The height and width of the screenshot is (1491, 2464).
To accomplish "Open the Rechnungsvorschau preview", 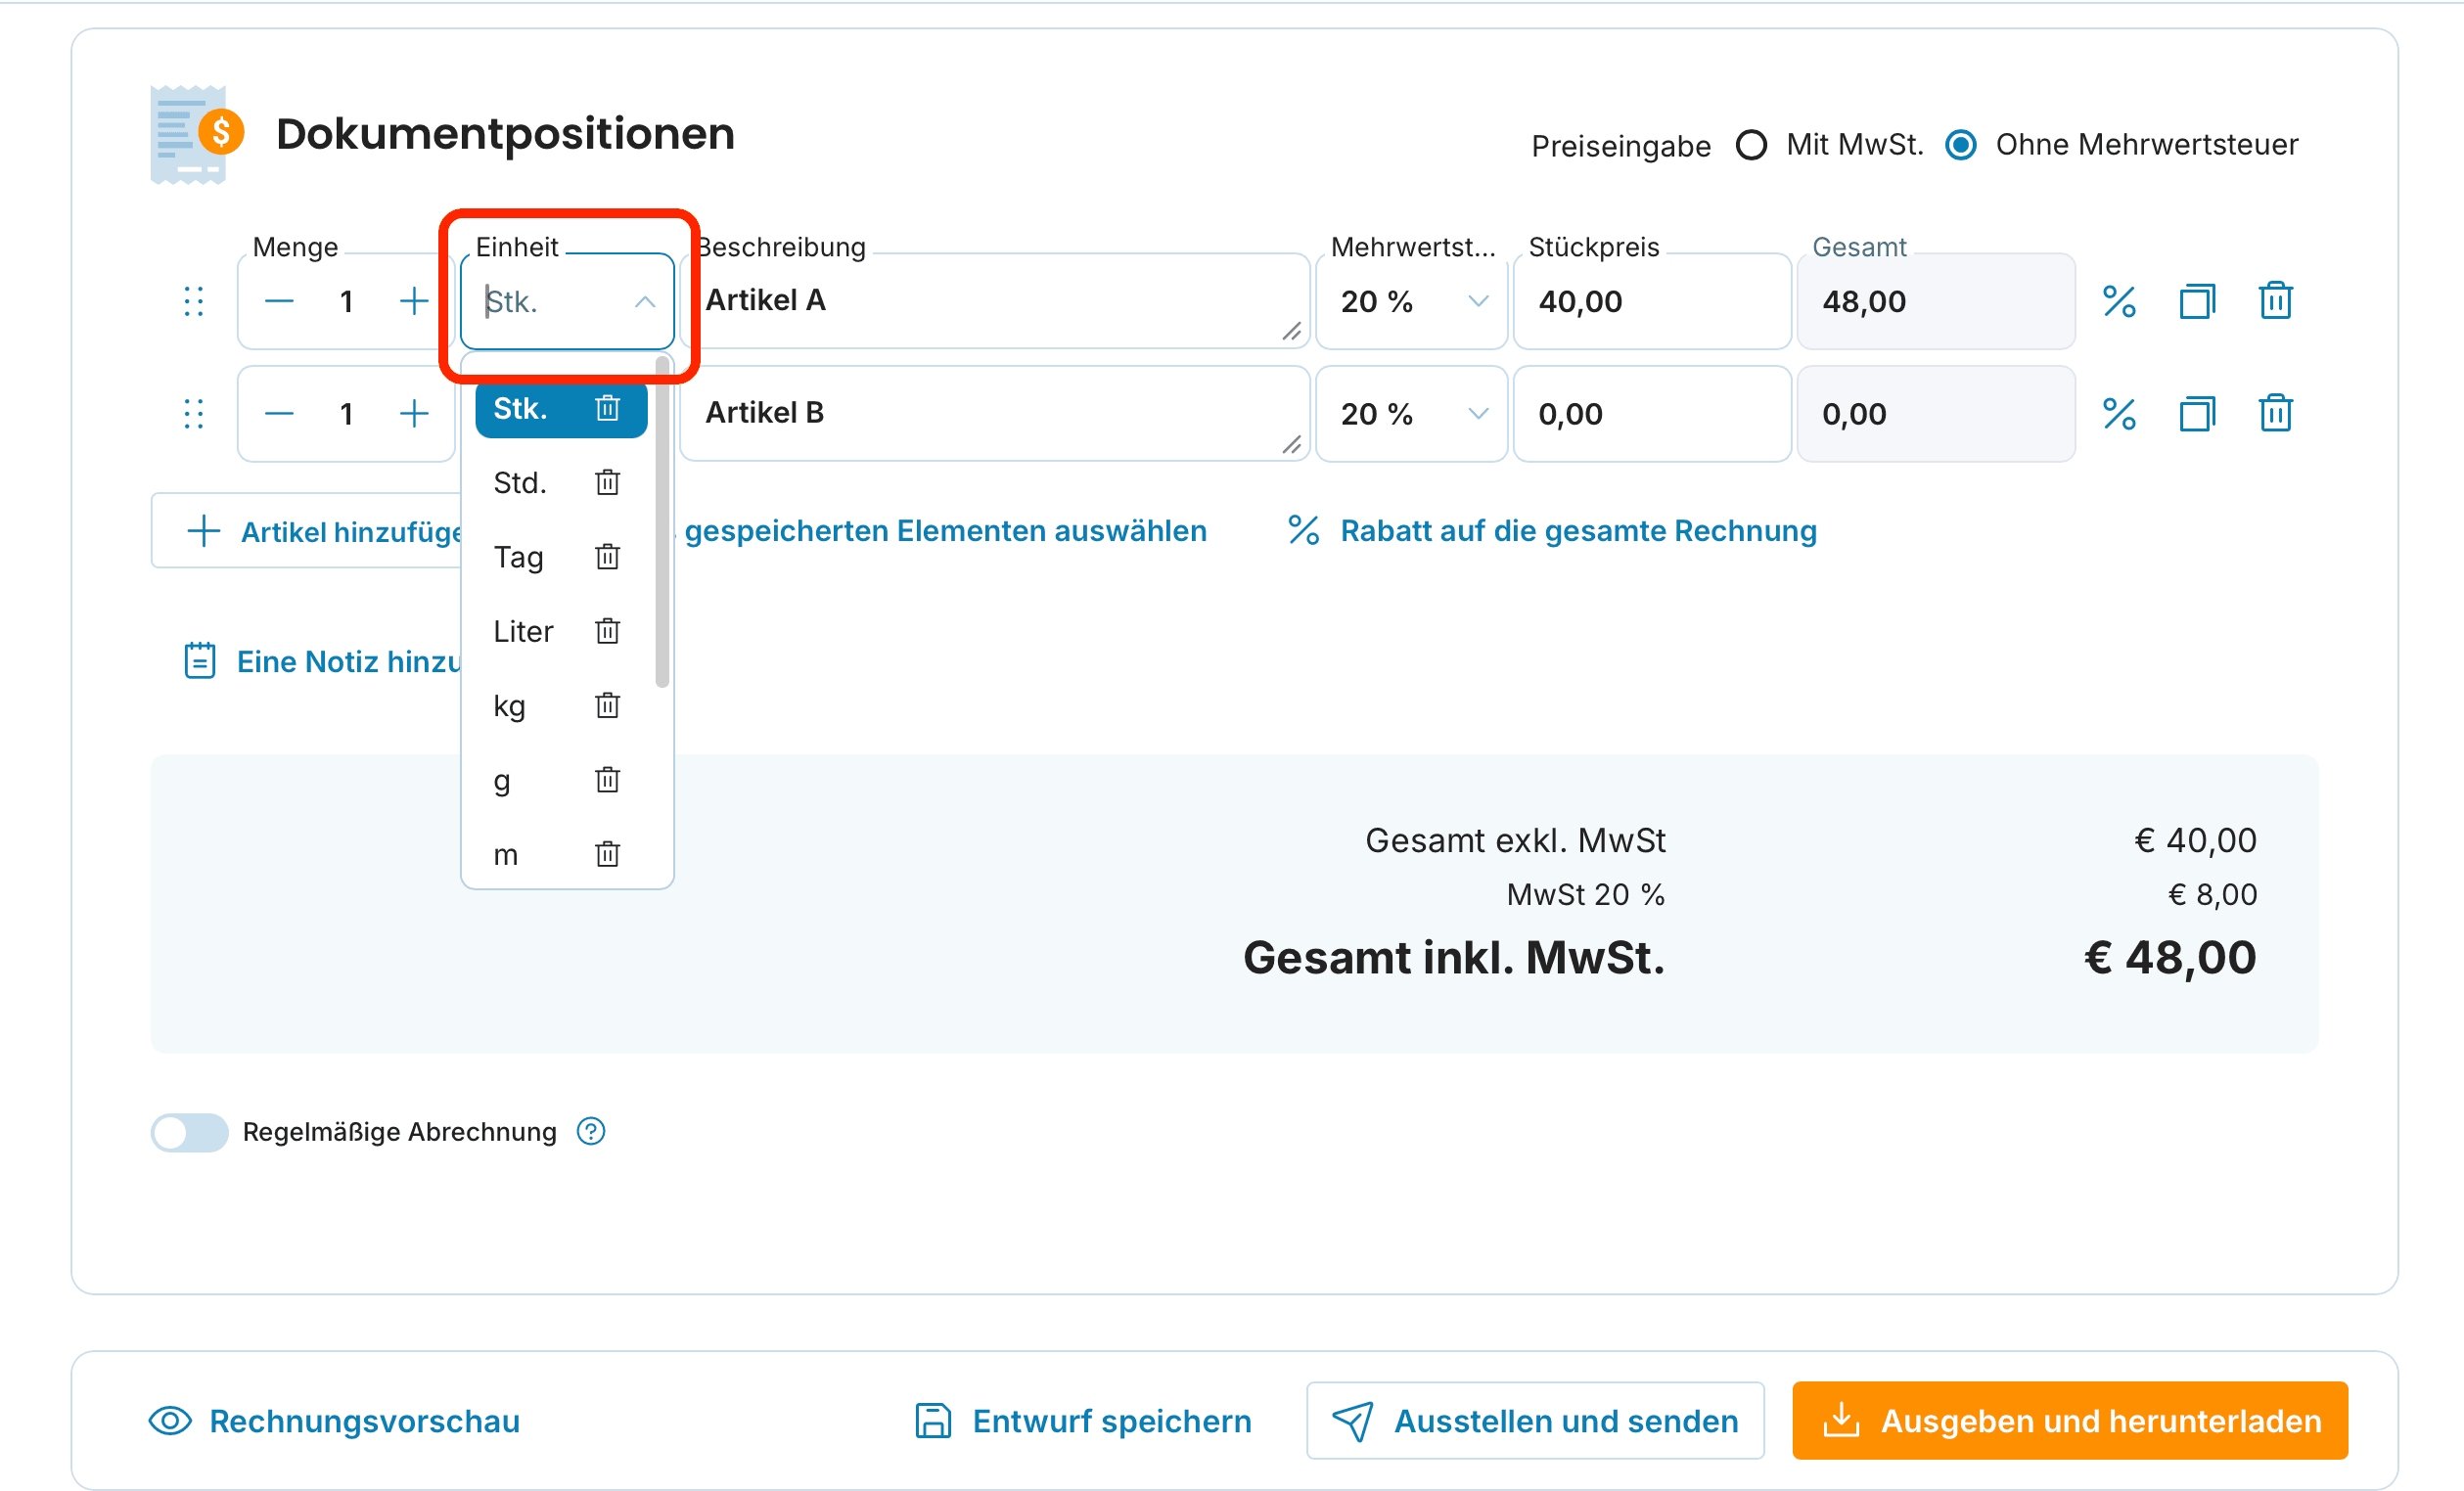I will [x=335, y=1421].
